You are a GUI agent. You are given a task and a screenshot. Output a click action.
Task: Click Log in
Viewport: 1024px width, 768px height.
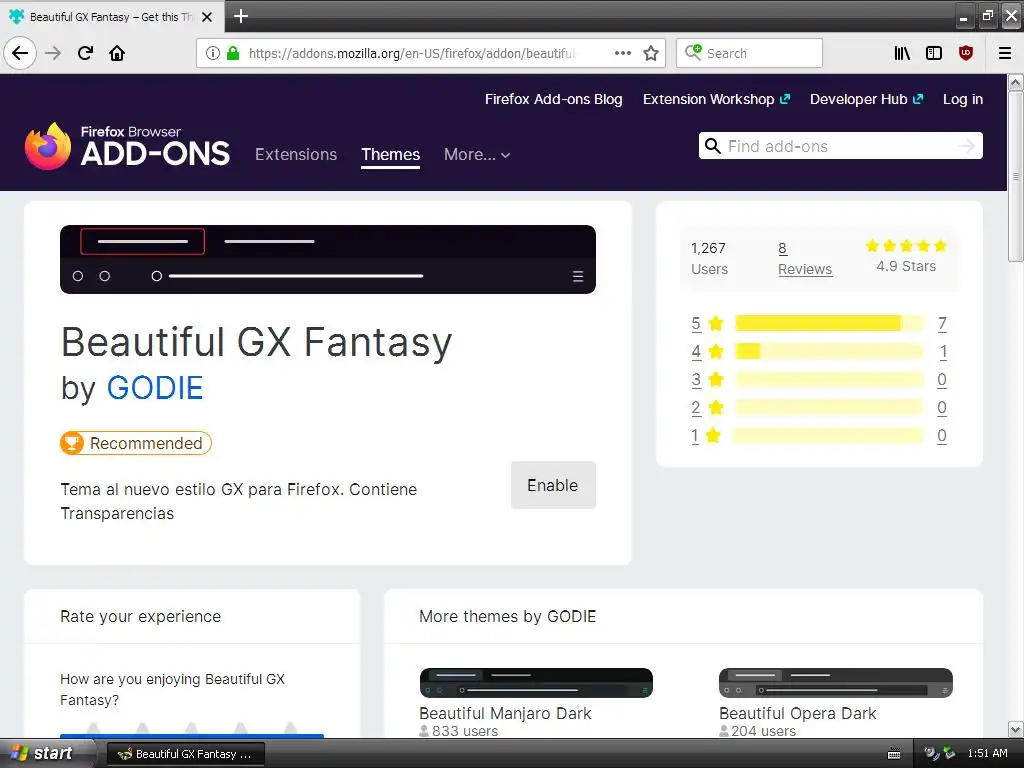point(963,99)
